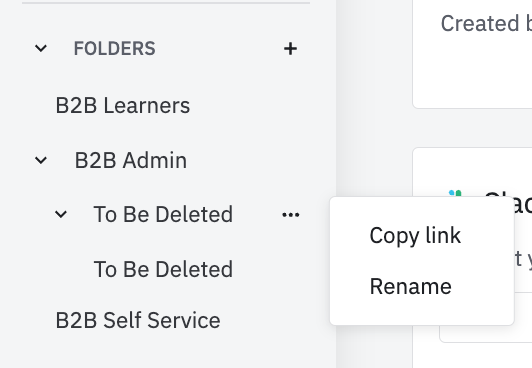Viewport: 532px width, 368px height.
Task: Collapse the parent To Be Deleted chevron
Action: [61, 214]
